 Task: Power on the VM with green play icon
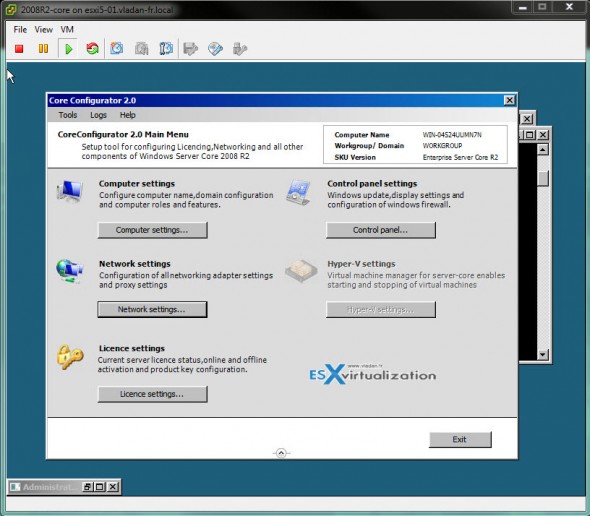point(68,49)
